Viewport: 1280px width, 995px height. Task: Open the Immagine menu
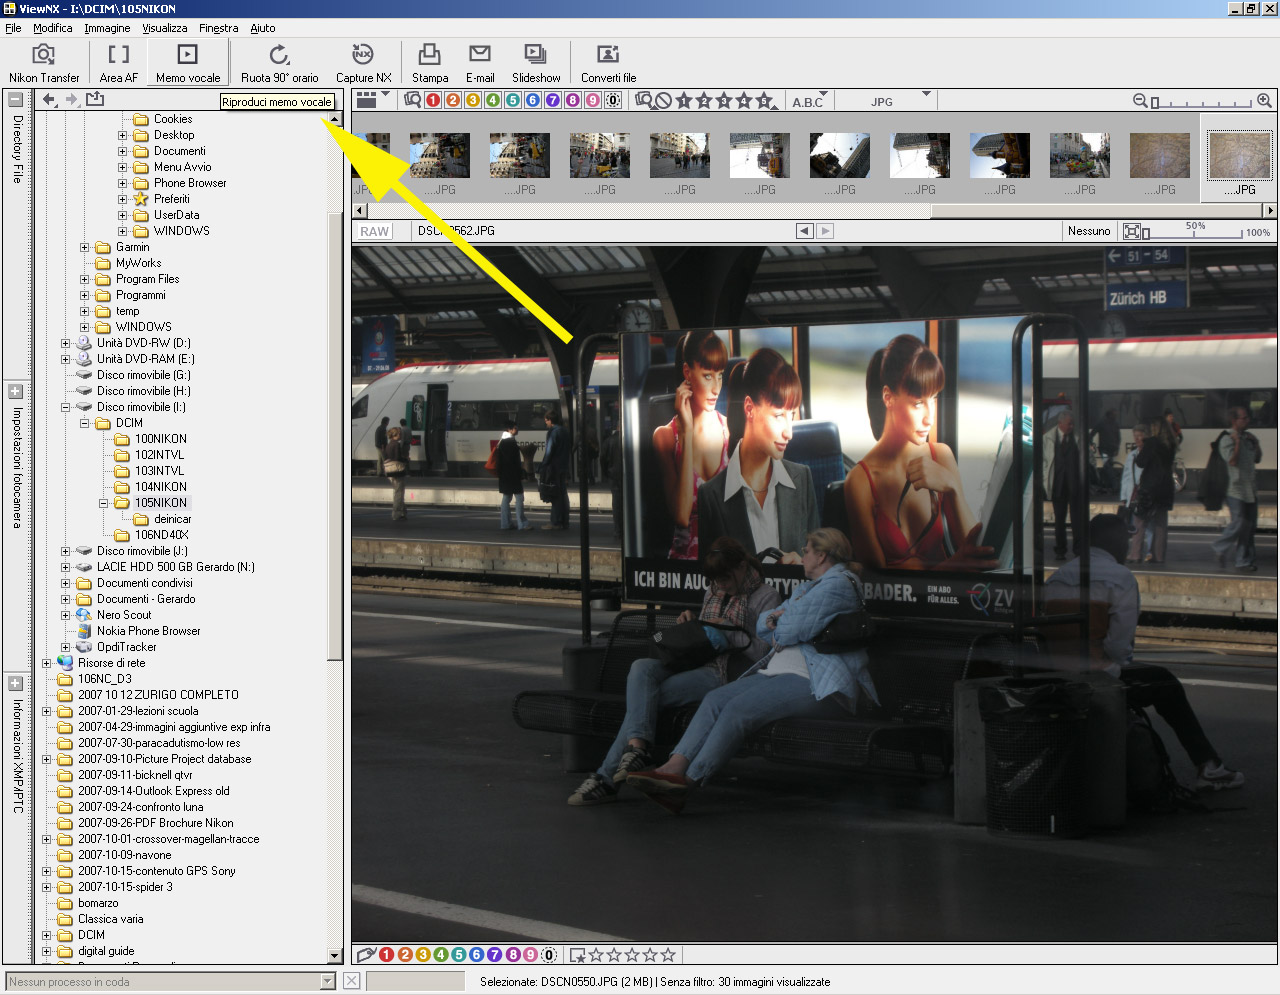tap(107, 28)
